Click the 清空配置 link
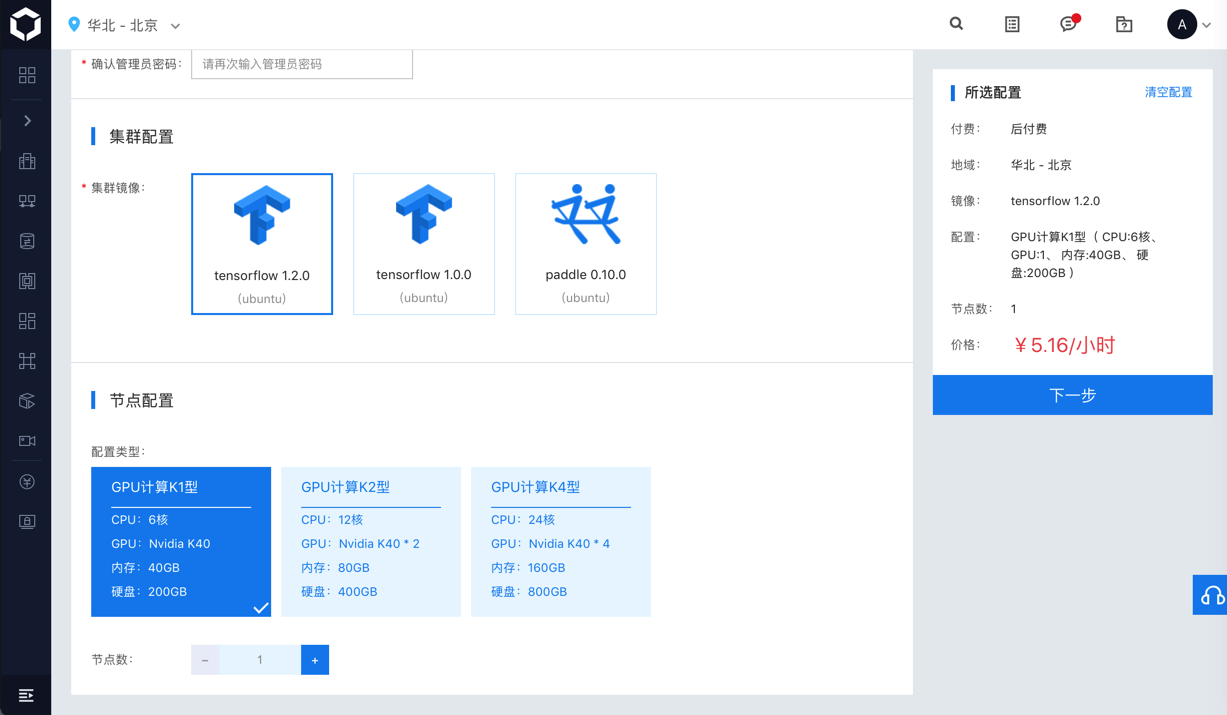Screen dimensions: 1227x715 coord(1168,92)
